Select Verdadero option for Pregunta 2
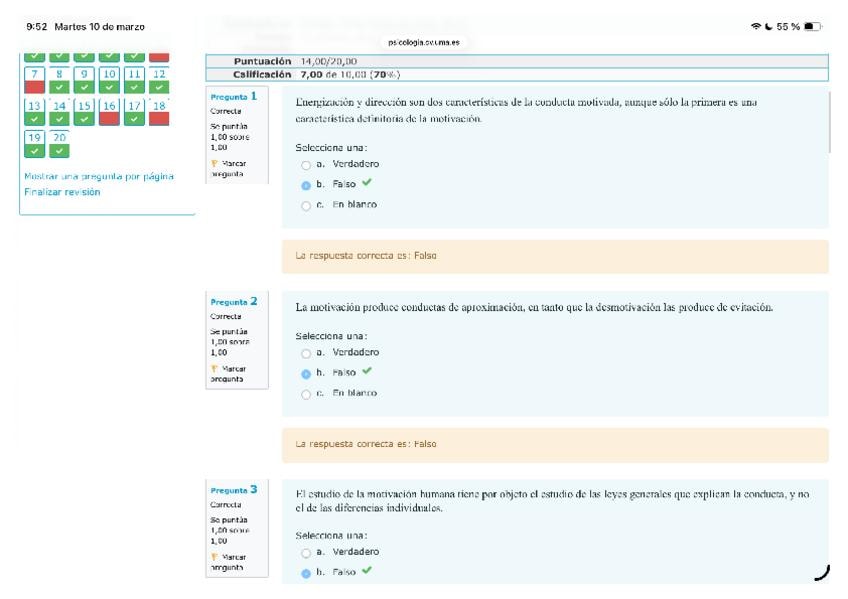This screenshot has height=599, width=848. pos(306,354)
